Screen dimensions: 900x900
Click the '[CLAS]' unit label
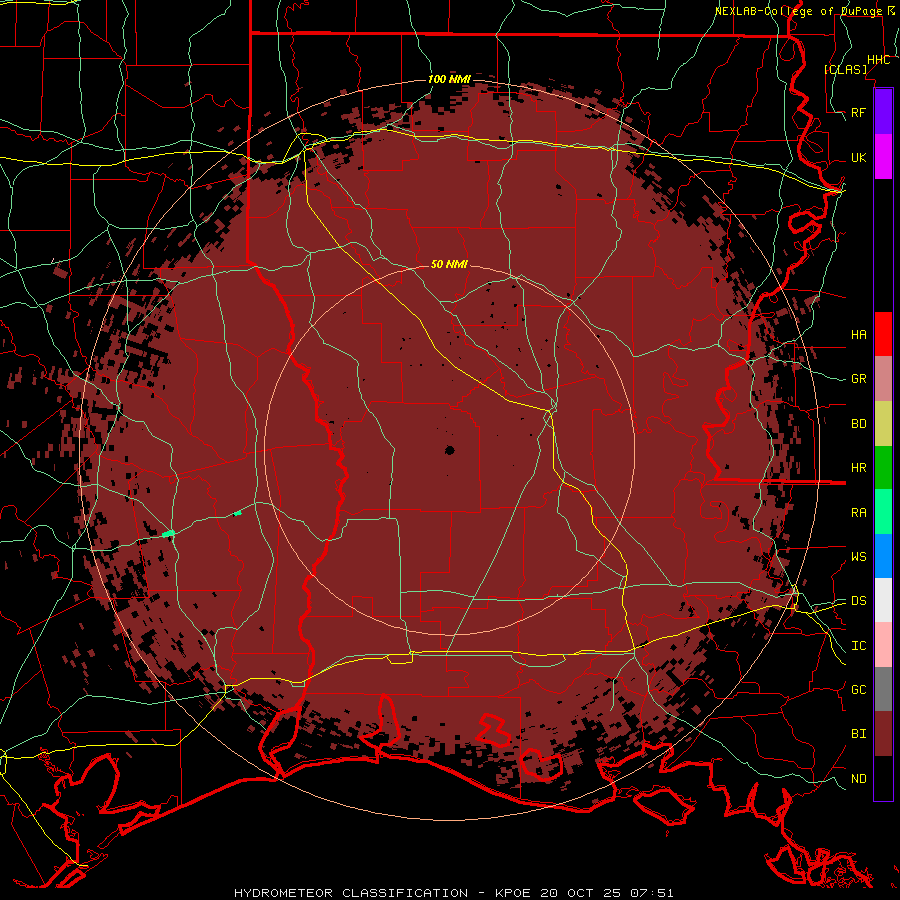[845, 69]
